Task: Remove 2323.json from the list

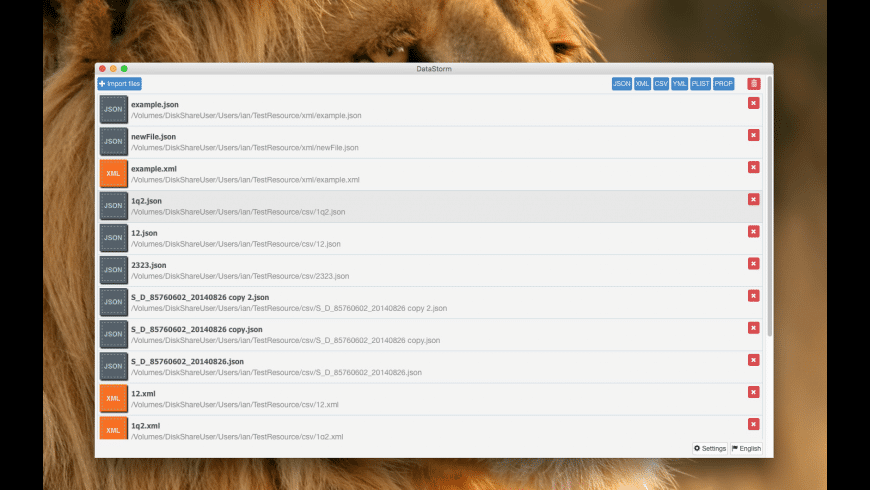Action: pyautogui.click(x=753, y=264)
